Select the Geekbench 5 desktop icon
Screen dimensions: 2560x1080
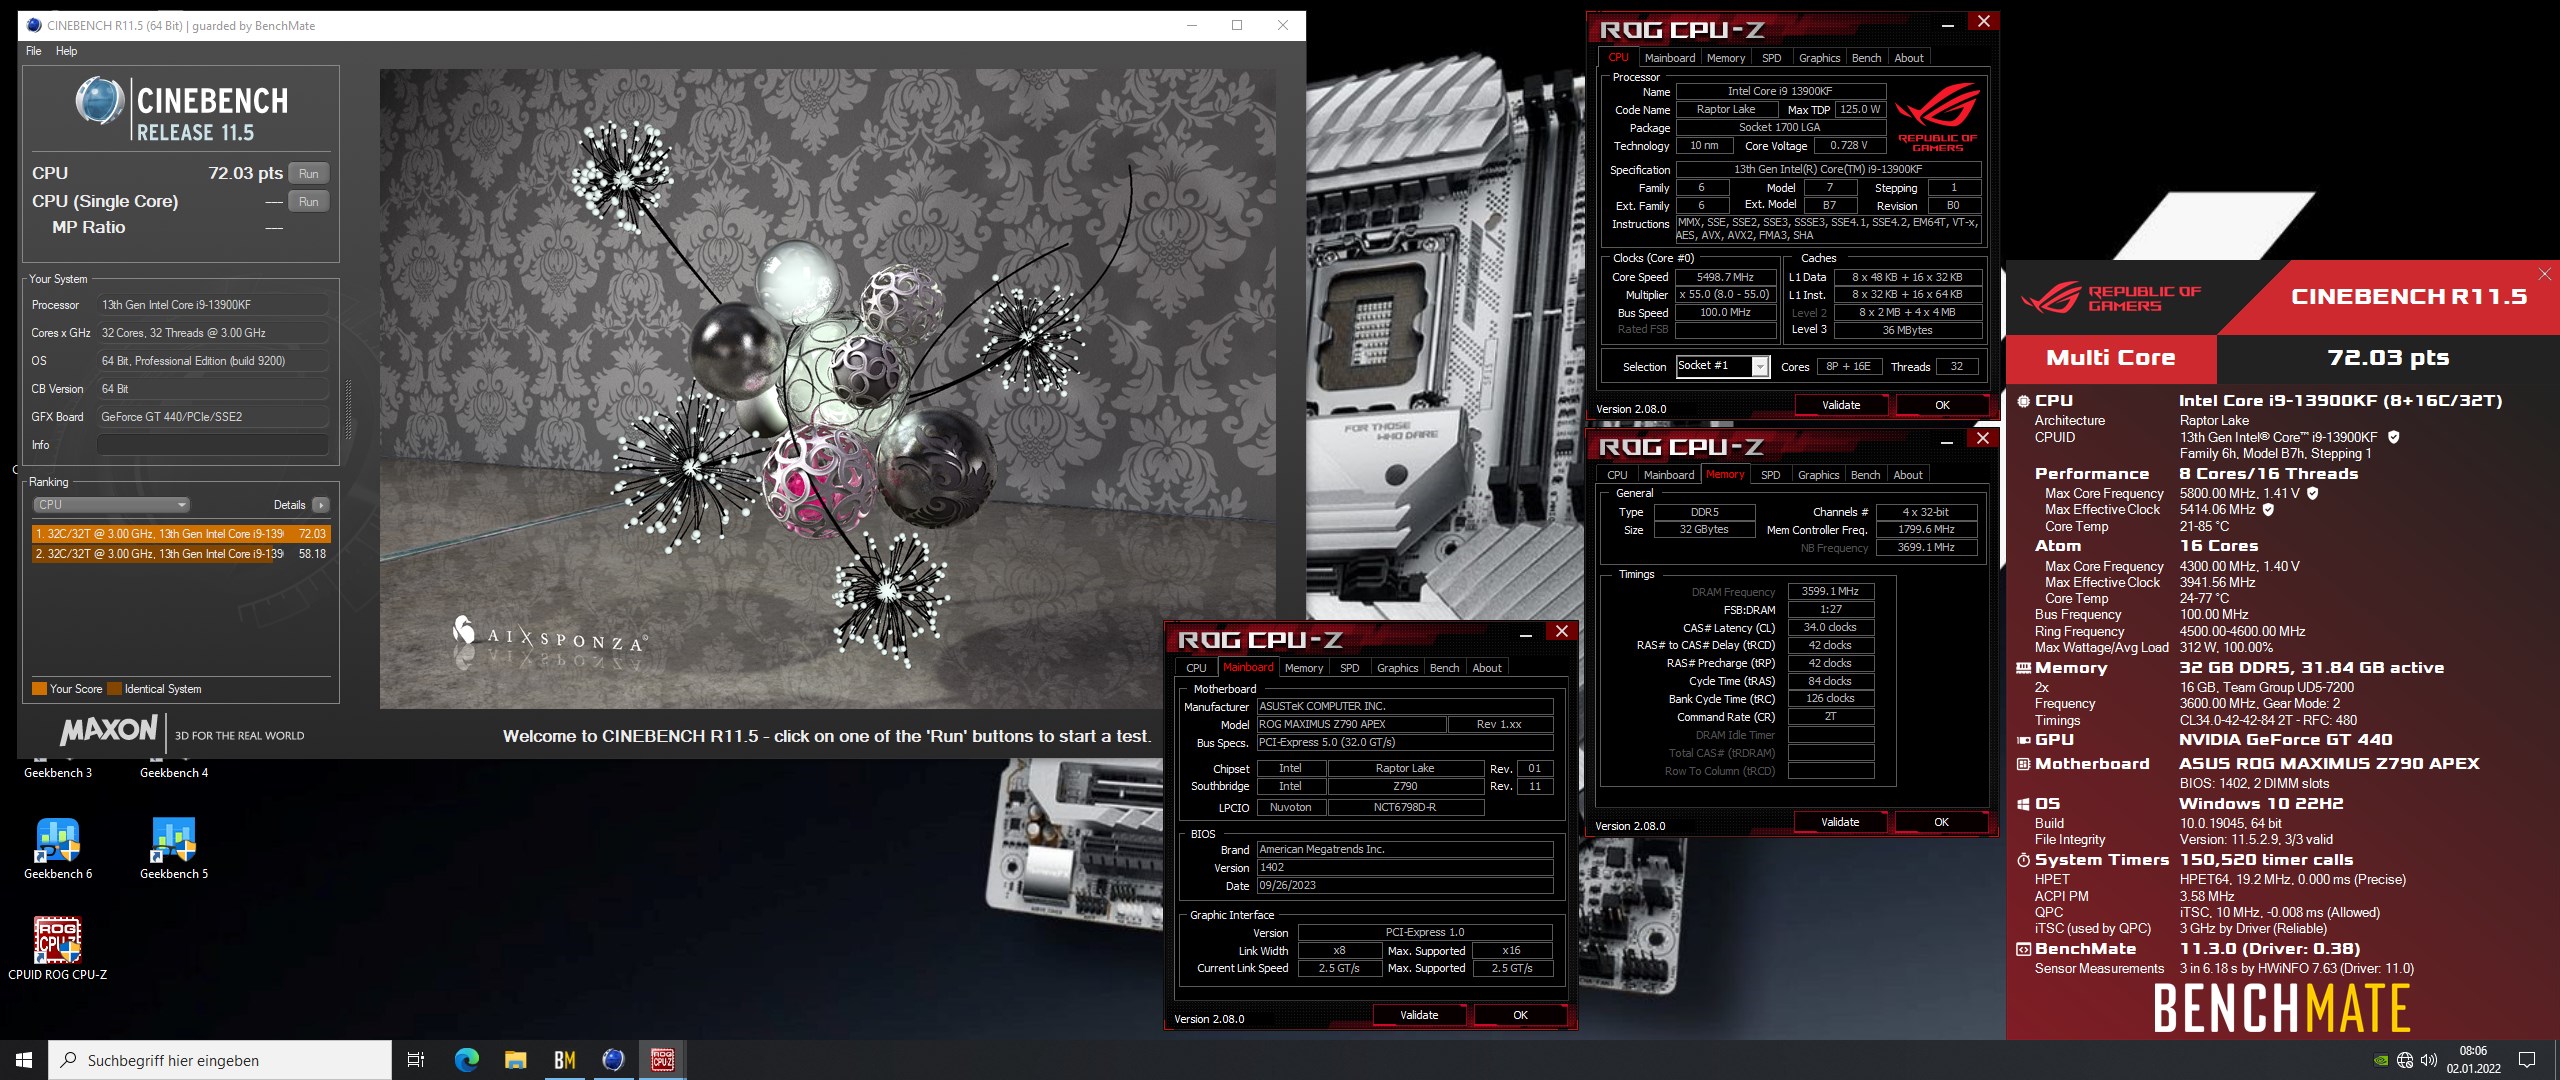174,841
